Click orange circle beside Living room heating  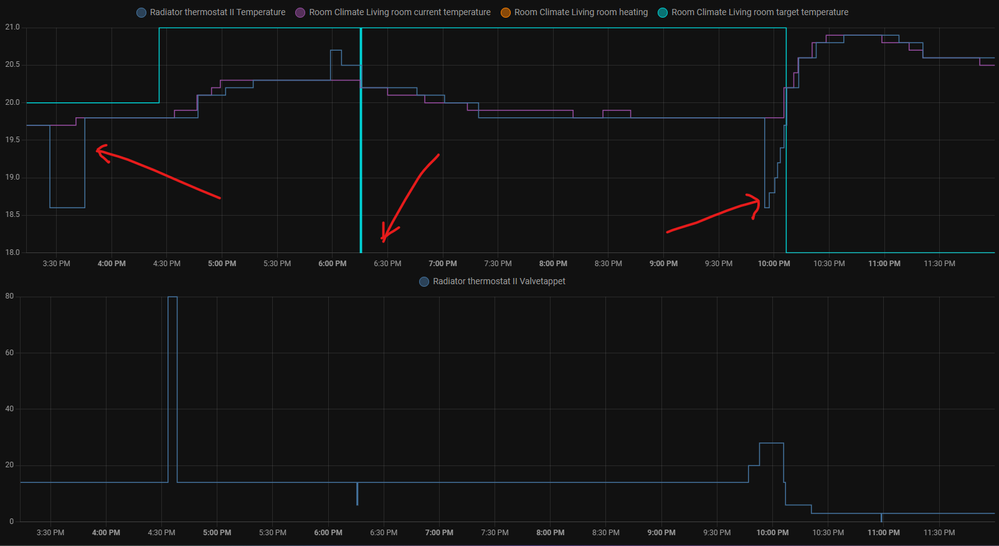pyautogui.click(x=505, y=12)
